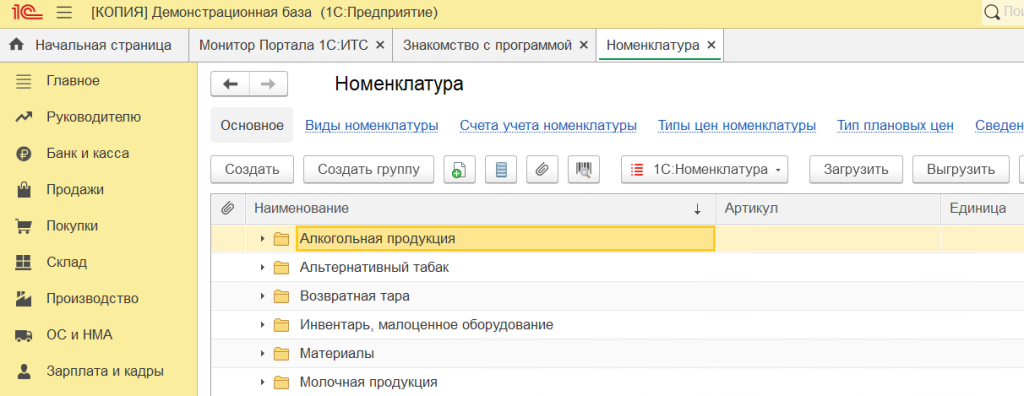Click the Создать группу button
The height and width of the screenshot is (396, 1024).
pos(368,170)
